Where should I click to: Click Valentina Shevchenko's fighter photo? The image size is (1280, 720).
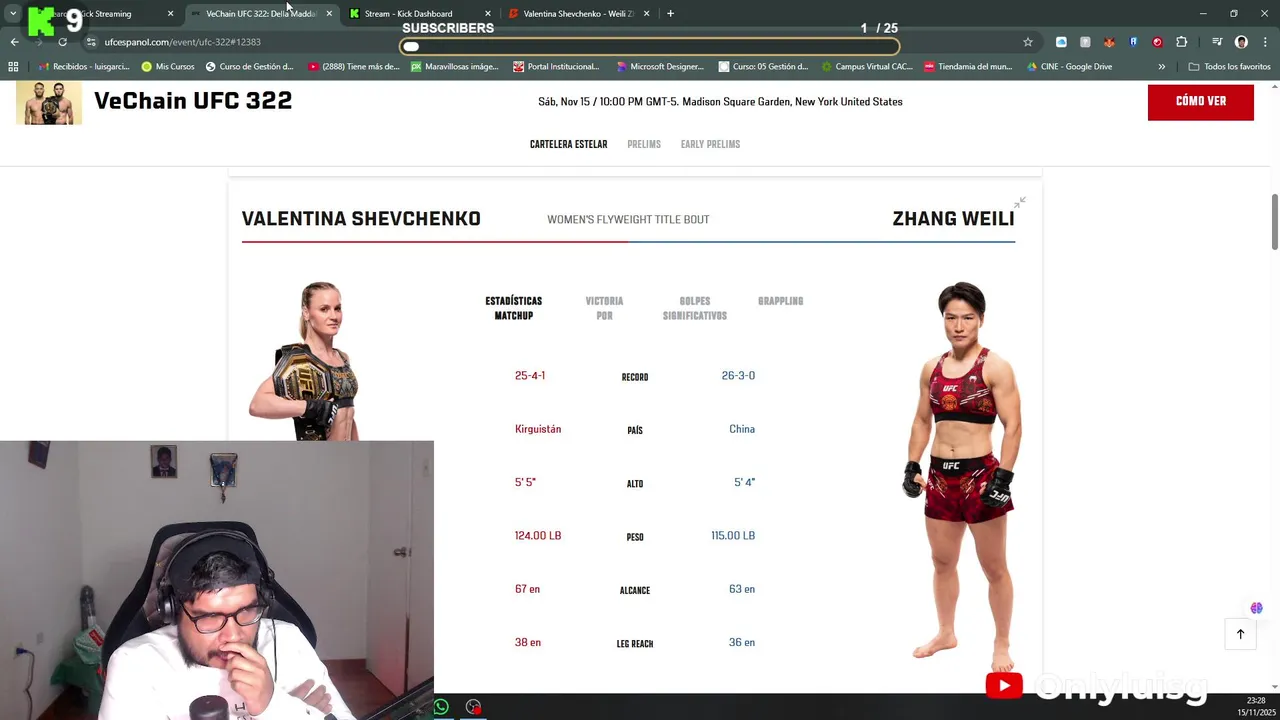point(306,361)
